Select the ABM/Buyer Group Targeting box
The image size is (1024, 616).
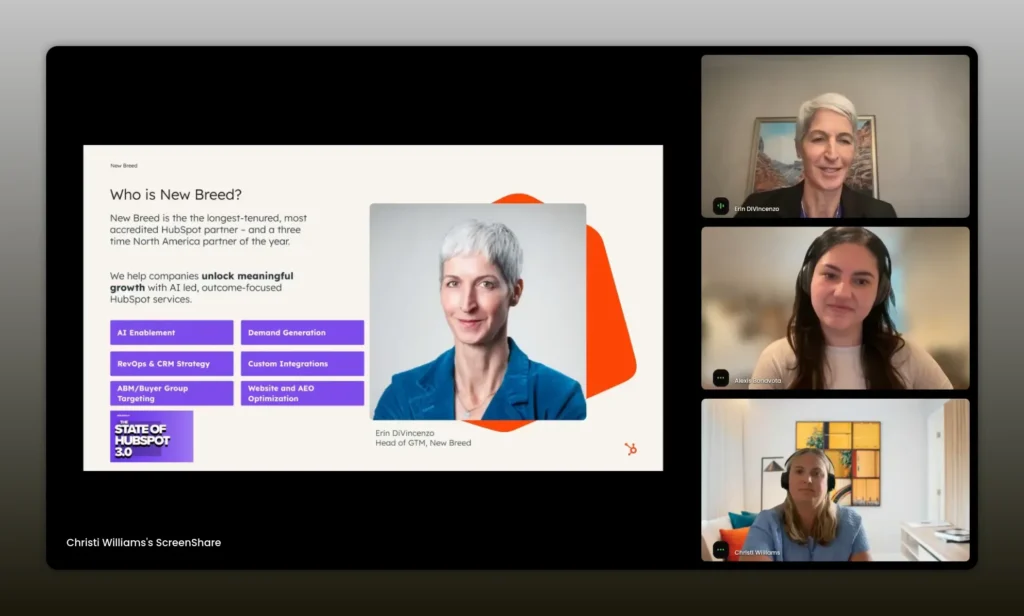pyautogui.click(x=172, y=393)
